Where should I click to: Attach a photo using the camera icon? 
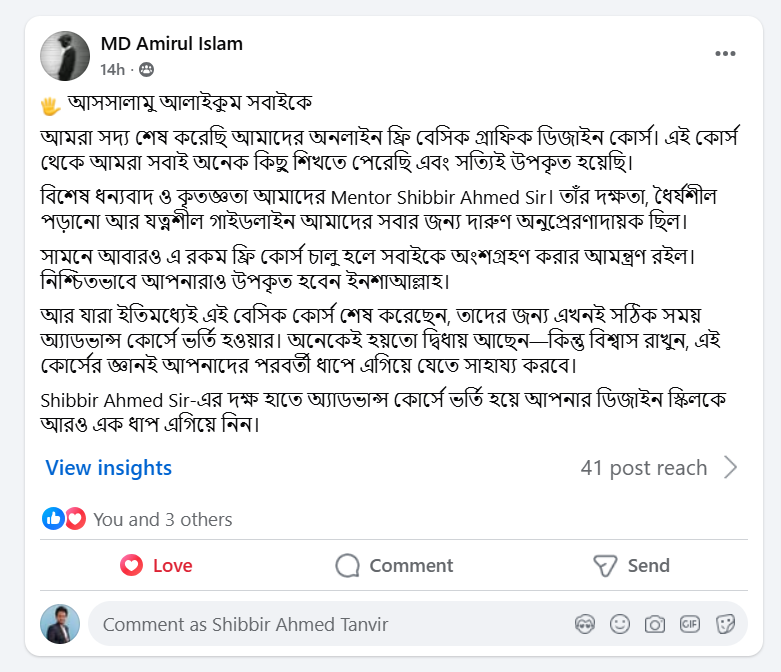[655, 625]
